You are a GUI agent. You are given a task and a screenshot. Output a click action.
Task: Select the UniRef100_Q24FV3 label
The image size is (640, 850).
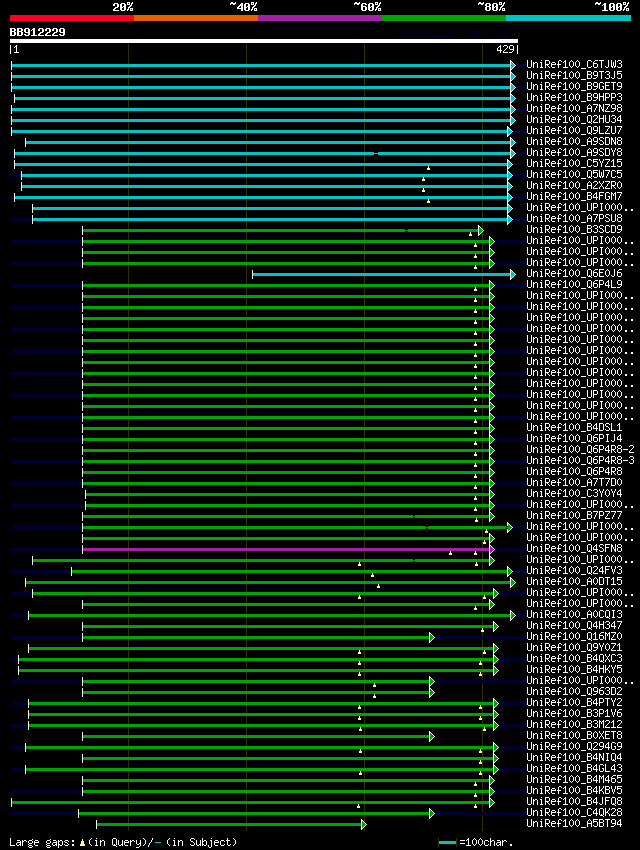point(574,570)
